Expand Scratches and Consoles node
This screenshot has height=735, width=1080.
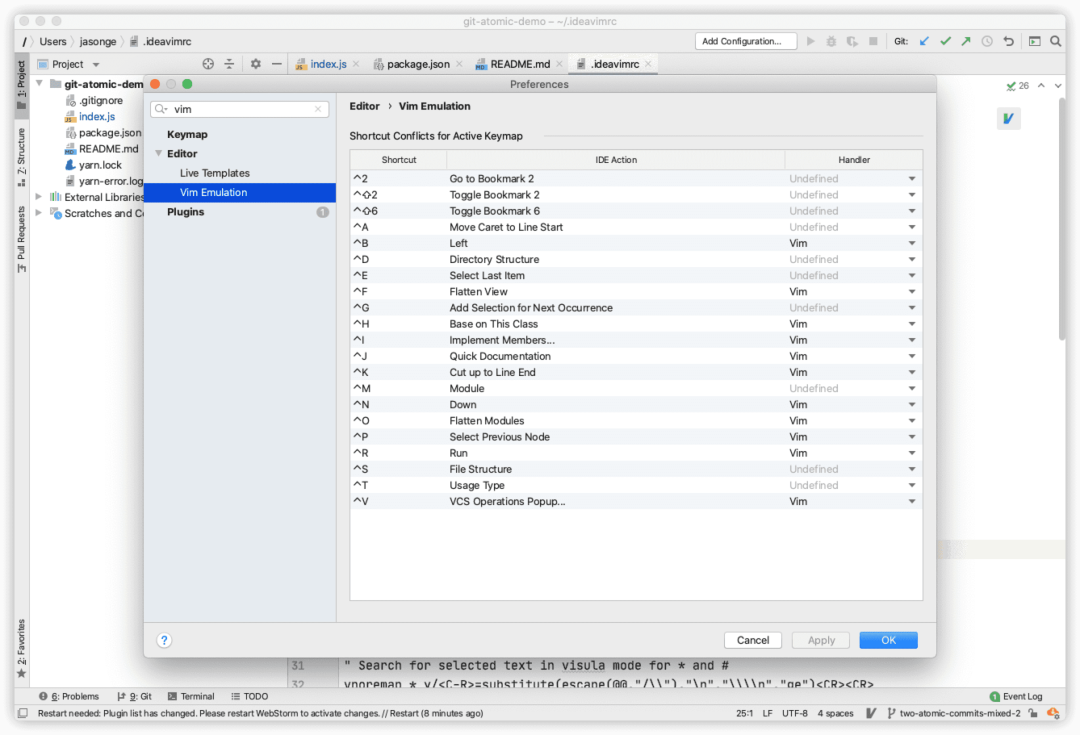(x=39, y=213)
